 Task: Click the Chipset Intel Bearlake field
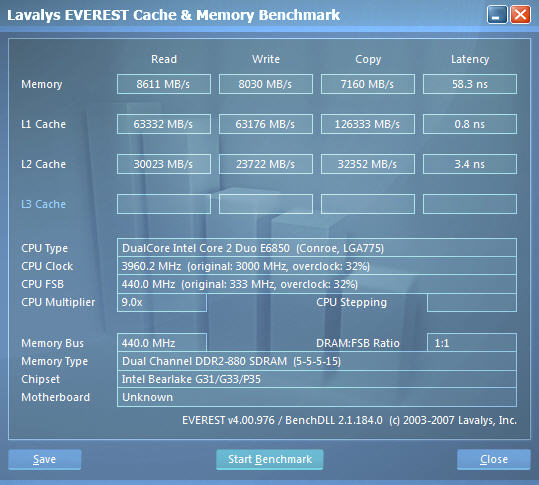click(317, 379)
